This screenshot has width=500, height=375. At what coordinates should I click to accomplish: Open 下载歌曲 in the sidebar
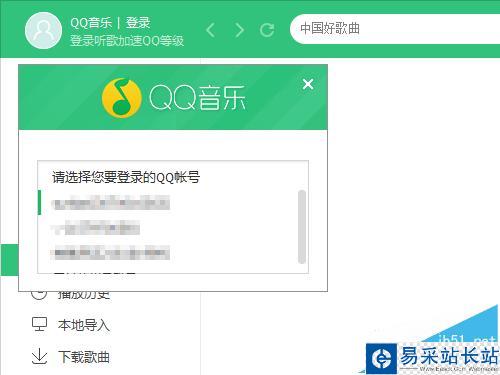[x=84, y=357]
